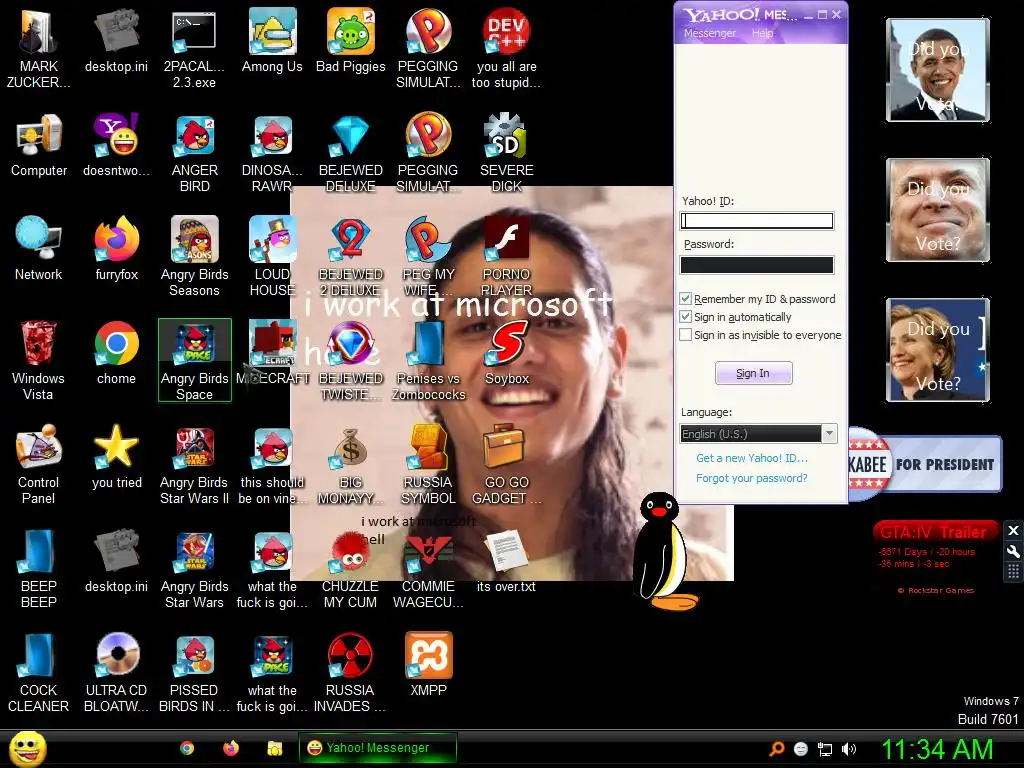The width and height of the screenshot is (1024, 768).
Task: Expand the Language dropdown in Yahoo Messenger
Action: click(829, 434)
